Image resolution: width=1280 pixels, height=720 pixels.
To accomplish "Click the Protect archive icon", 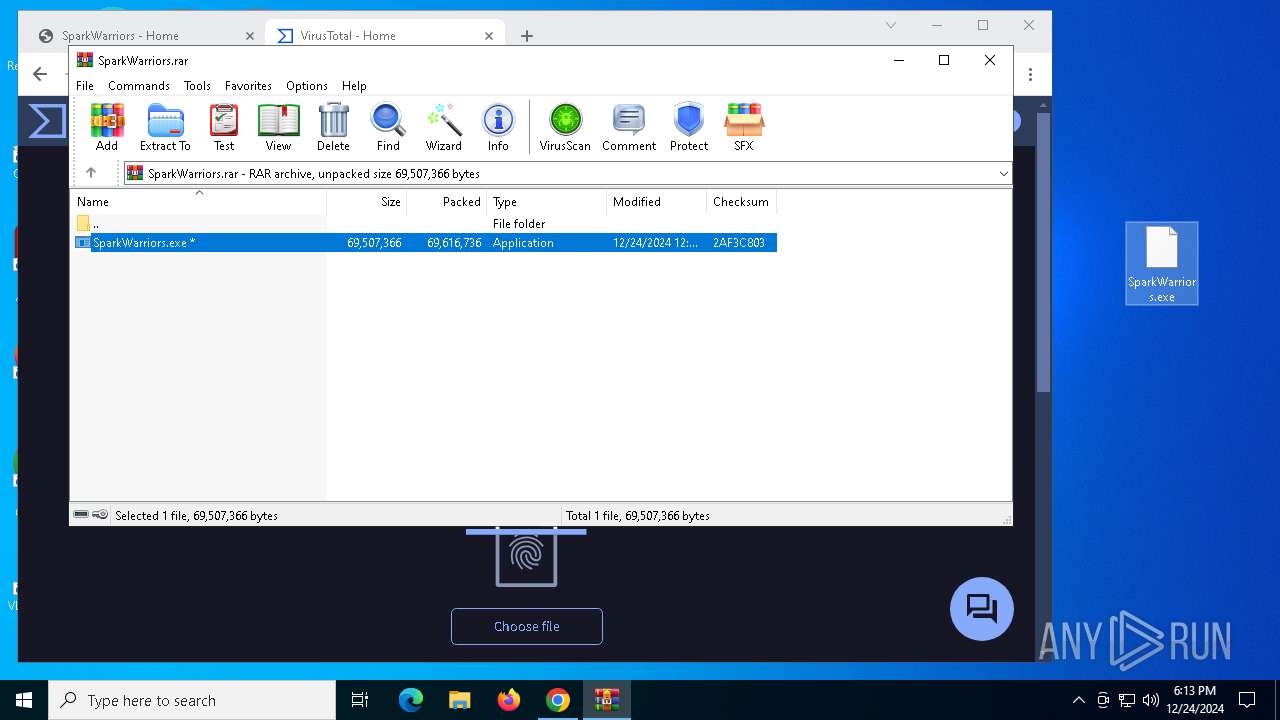I will (x=689, y=127).
